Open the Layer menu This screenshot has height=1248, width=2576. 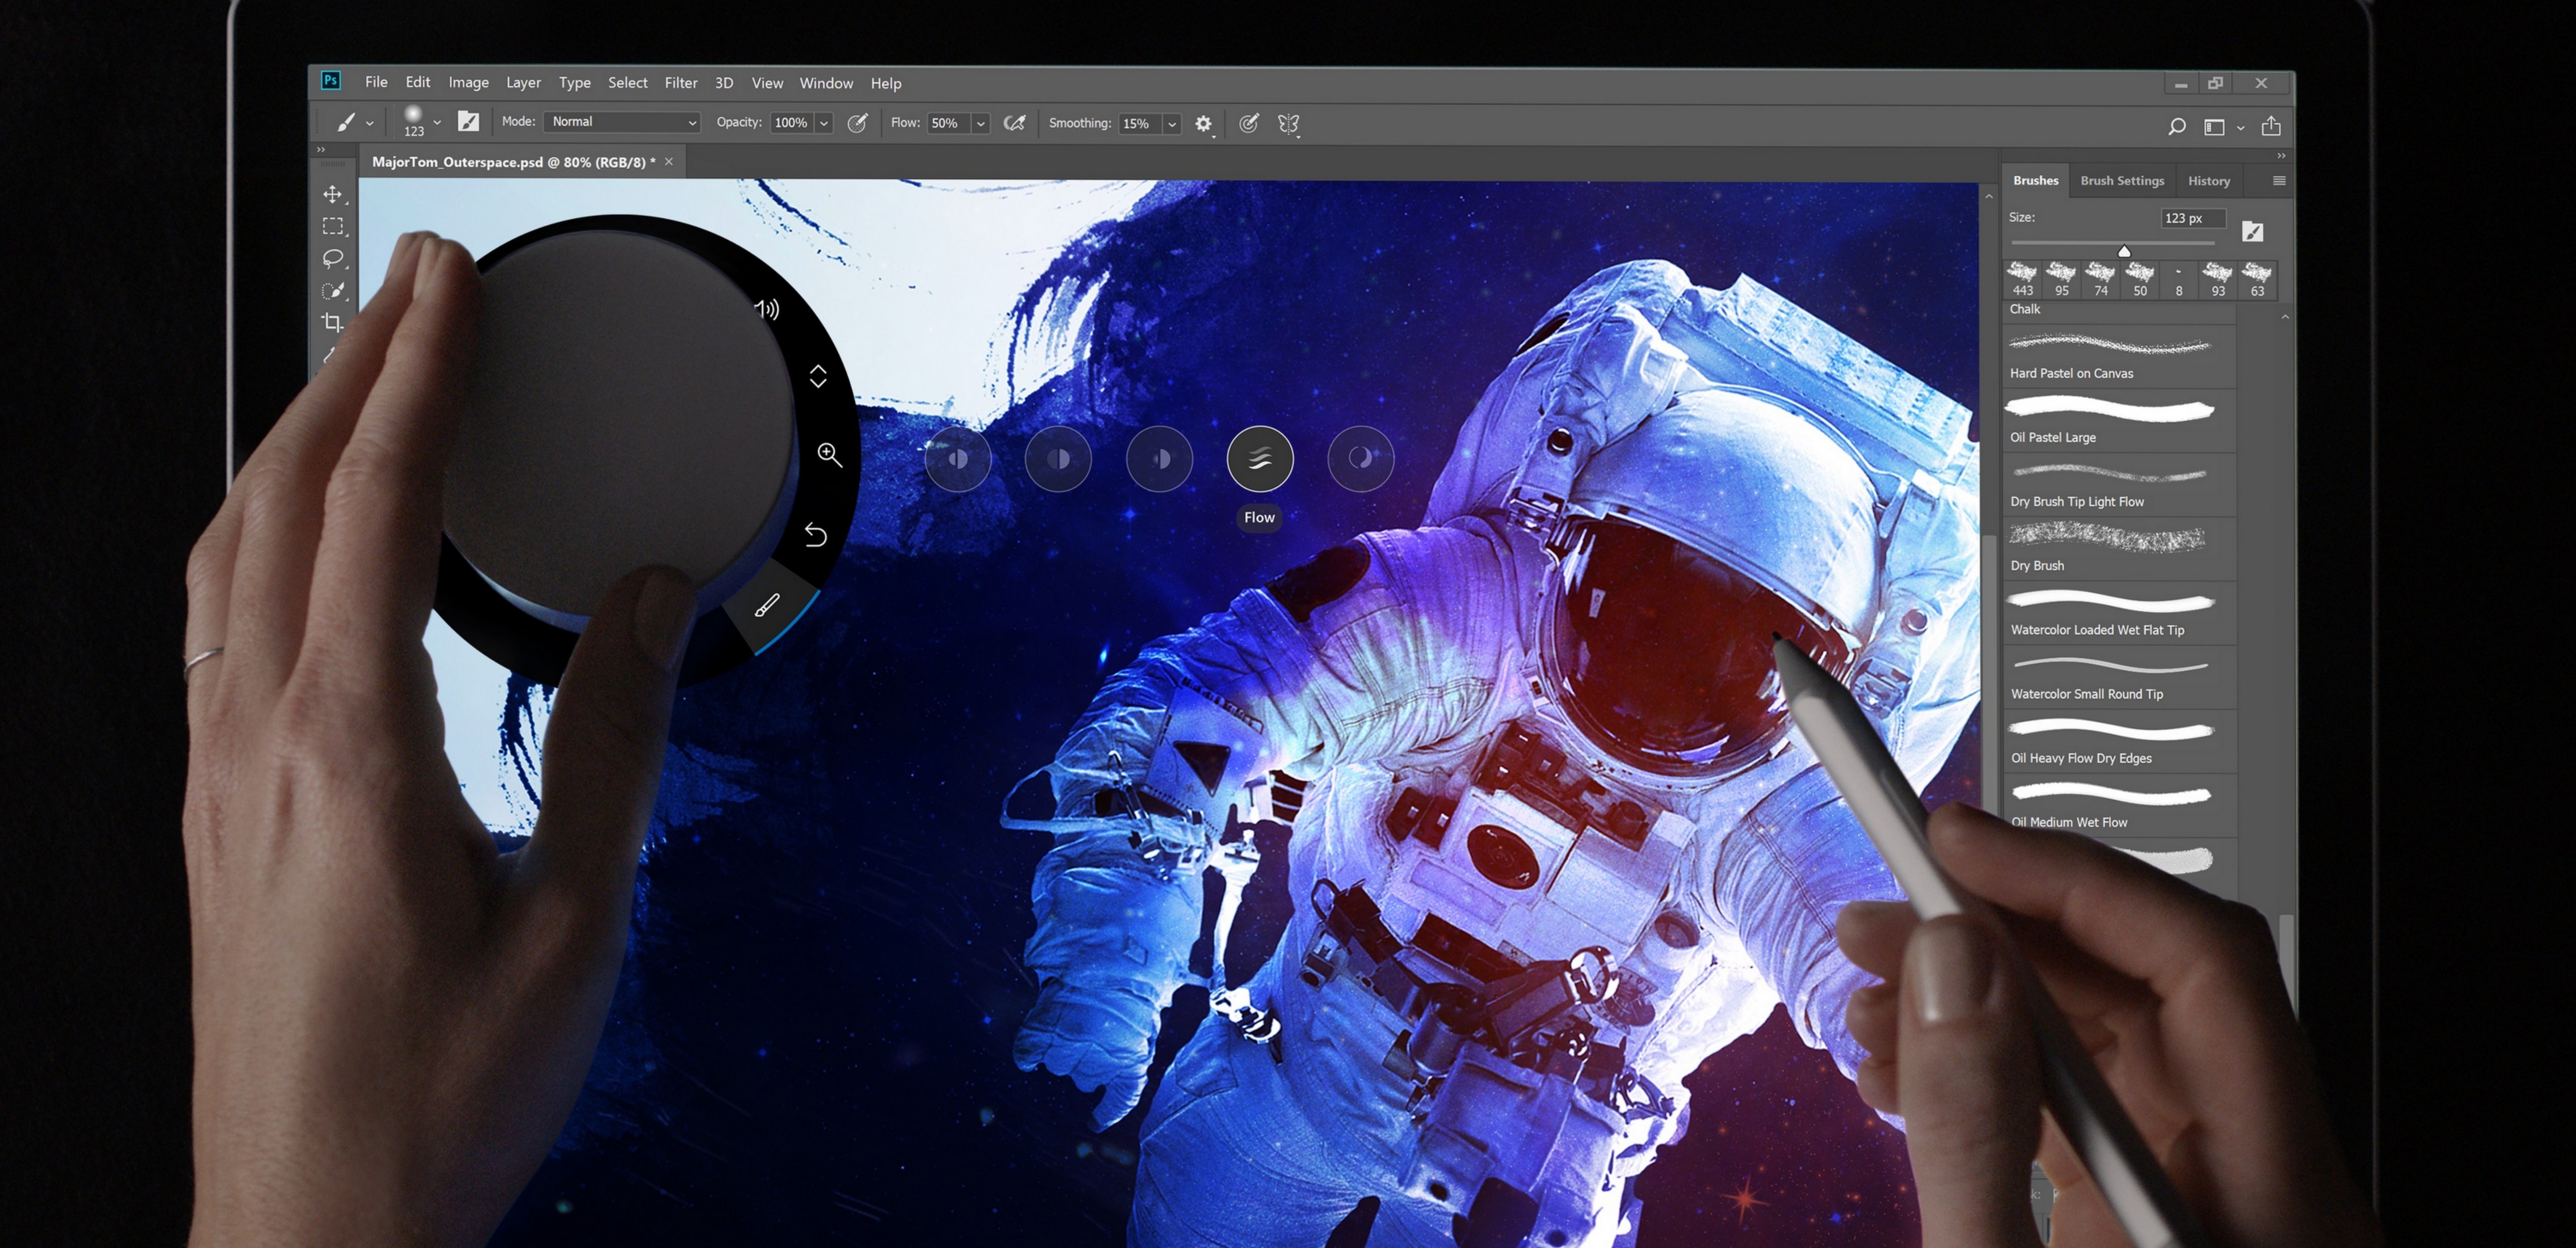tap(523, 83)
